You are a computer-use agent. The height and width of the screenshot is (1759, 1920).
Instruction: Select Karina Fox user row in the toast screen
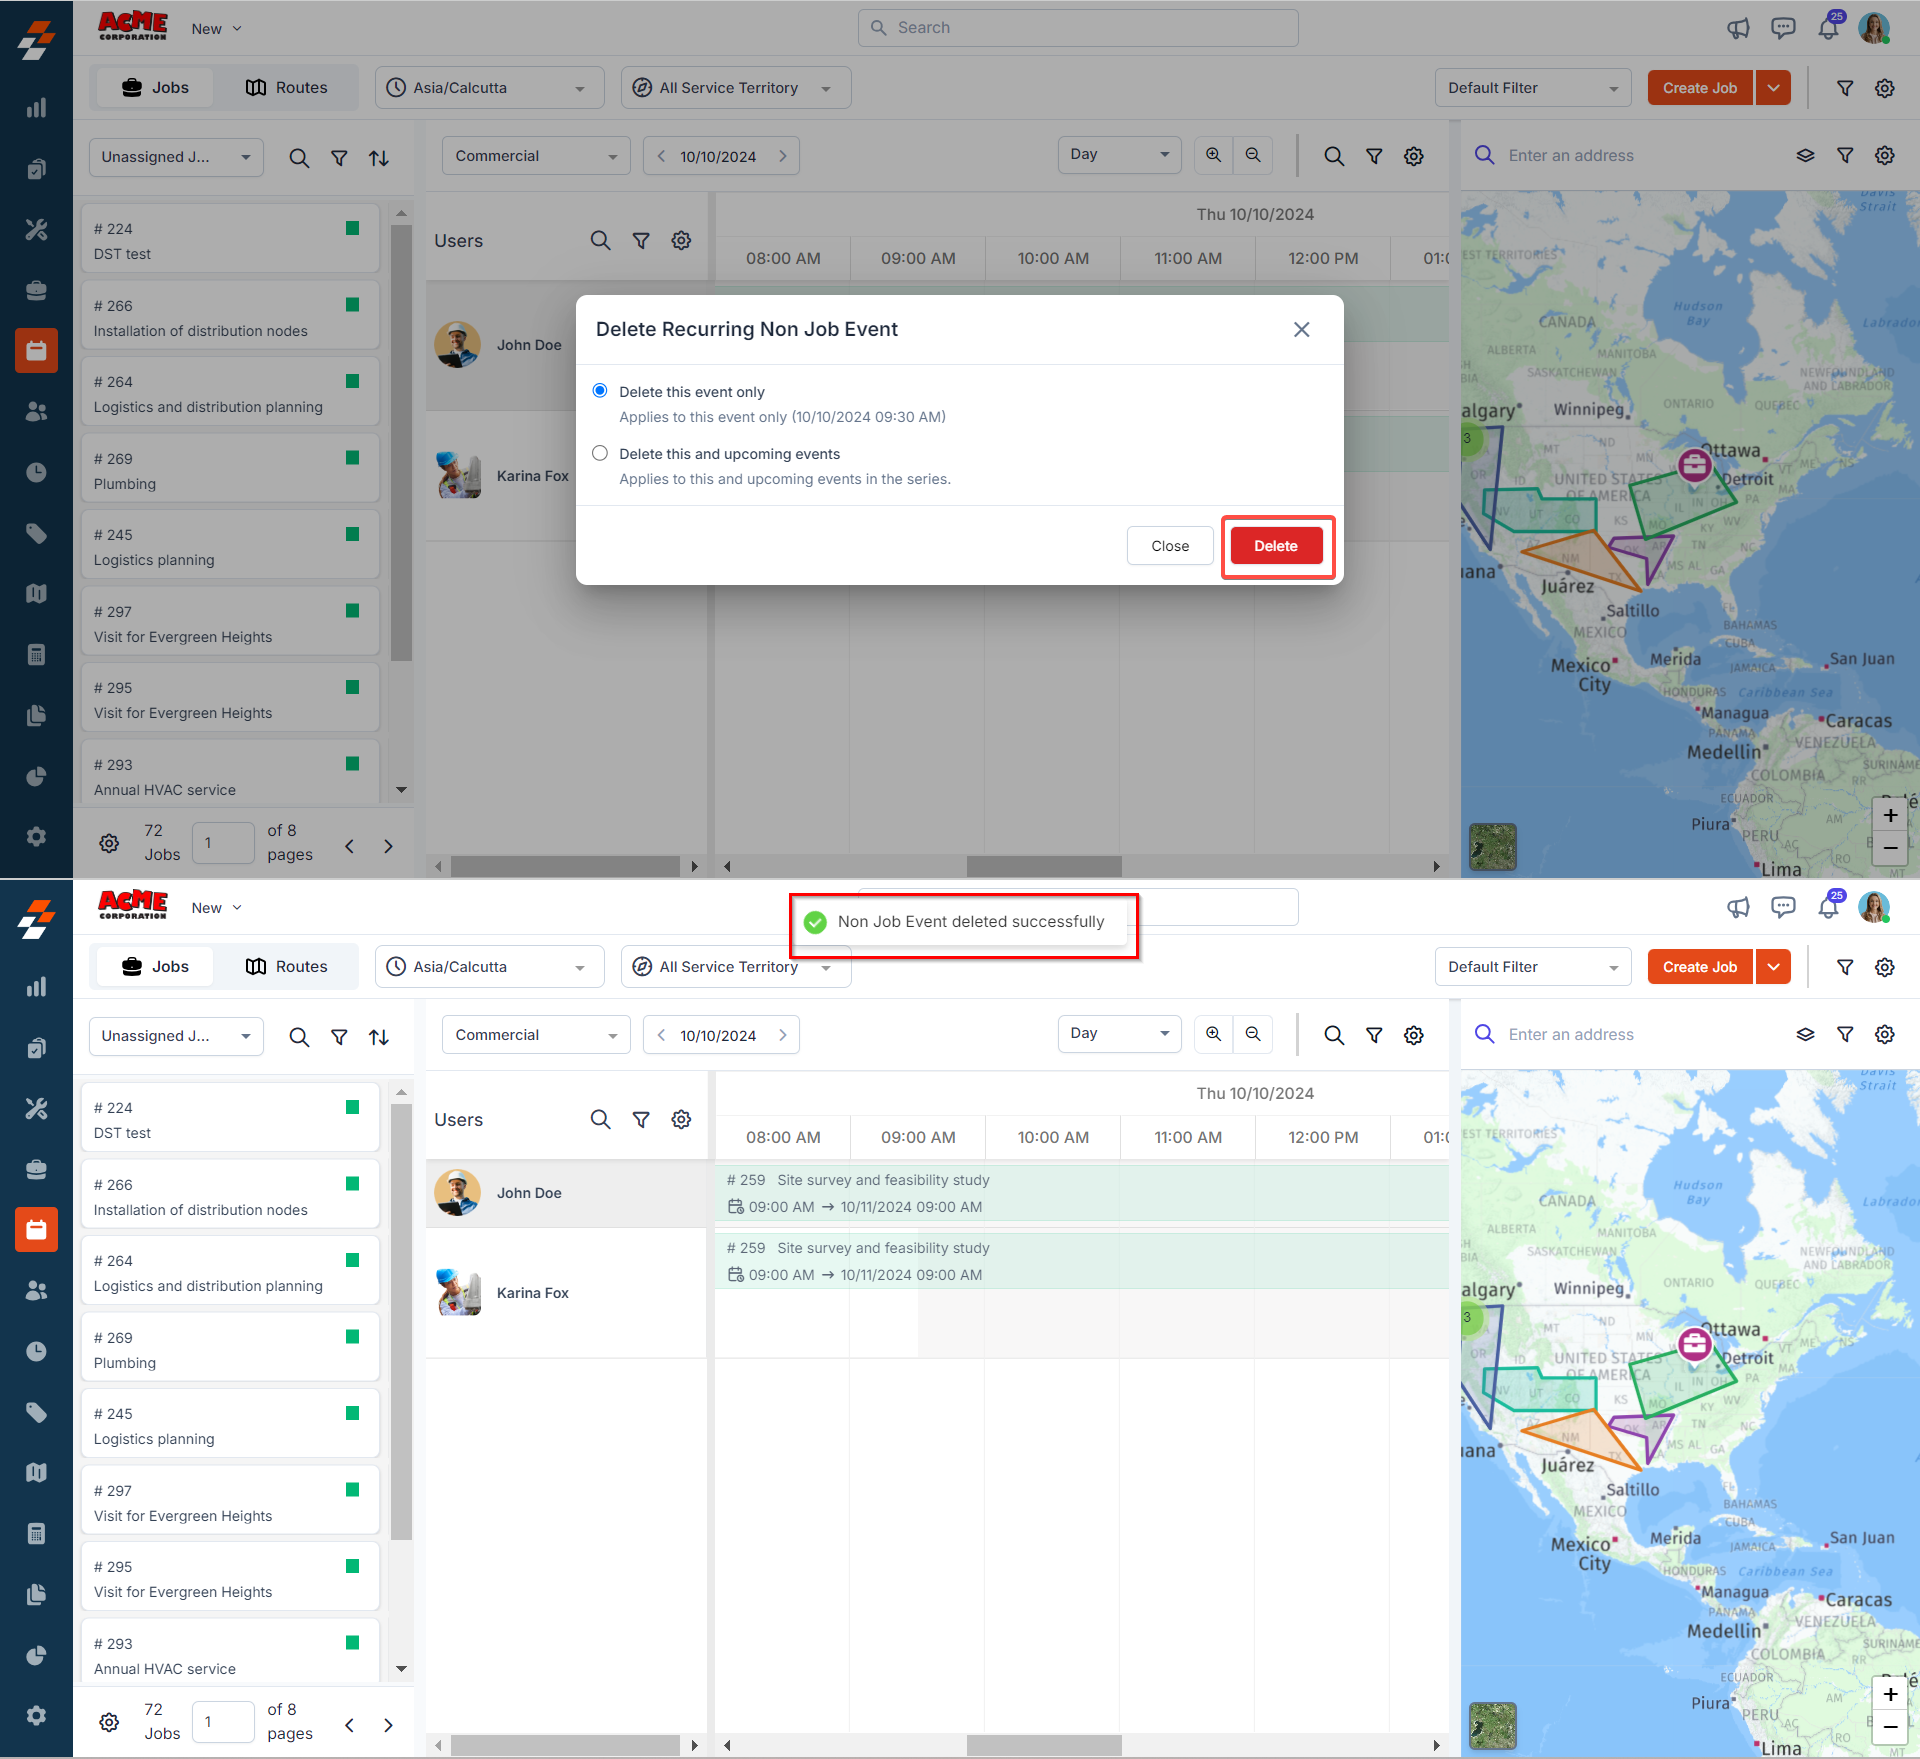pyautogui.click(x=566, y=1293)
